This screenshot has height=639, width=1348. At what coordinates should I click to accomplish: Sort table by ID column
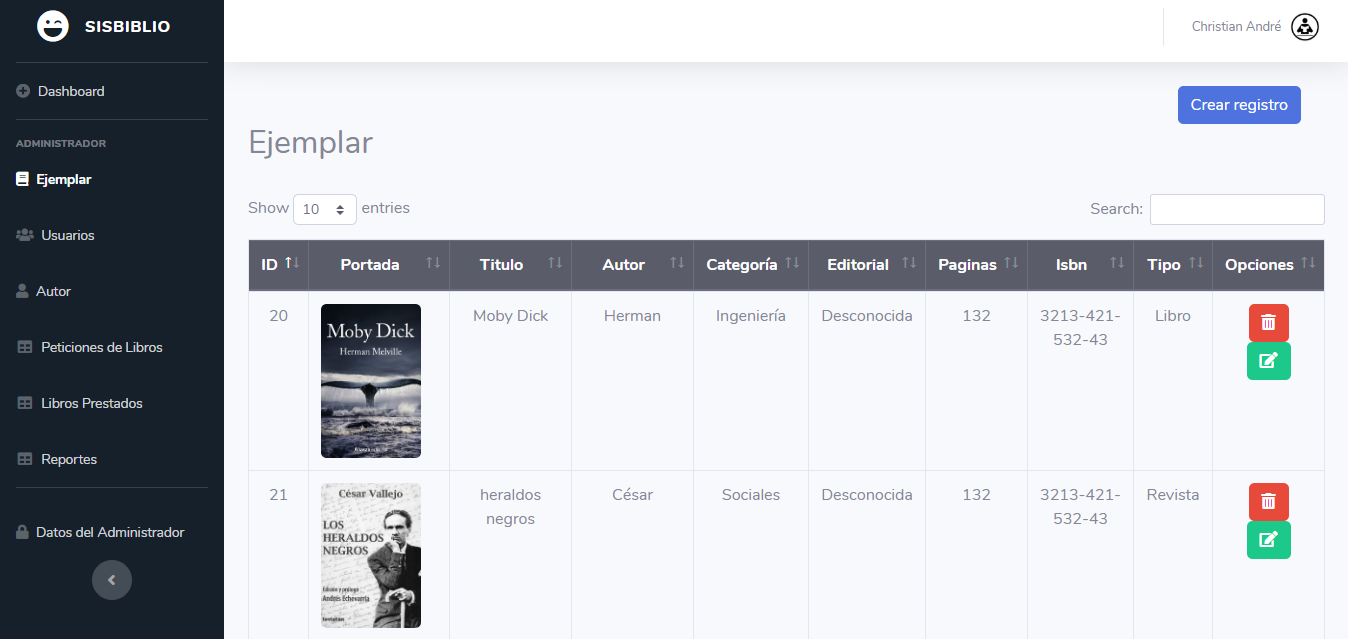pyautogui.click(x=279, y=265)
